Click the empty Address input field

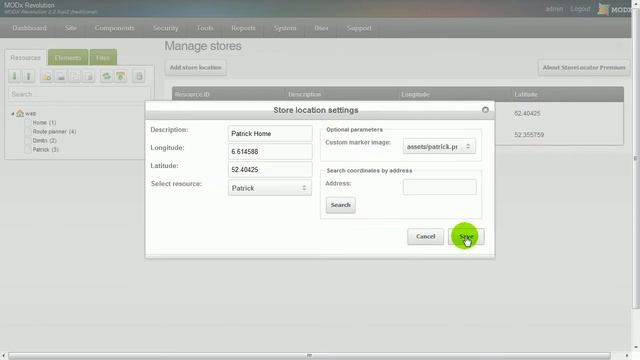pos(440,187)
